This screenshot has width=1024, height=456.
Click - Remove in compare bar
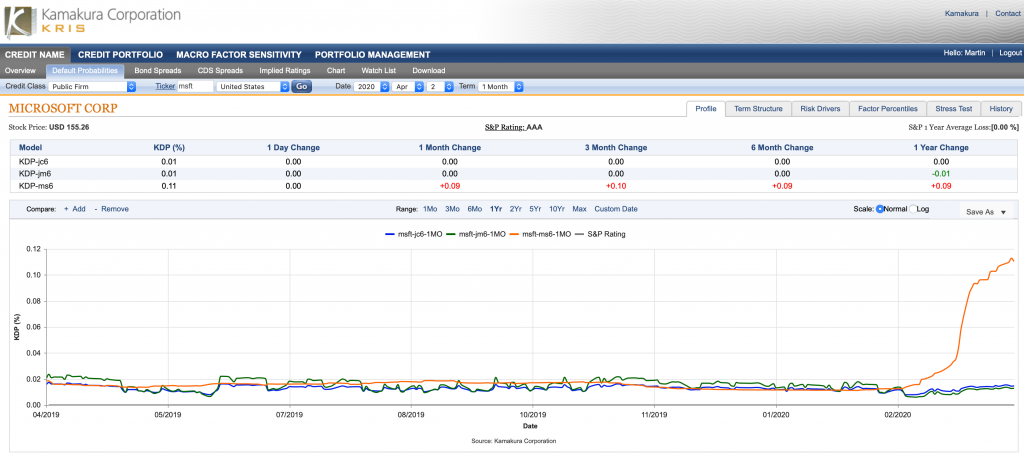coord(112,209)
